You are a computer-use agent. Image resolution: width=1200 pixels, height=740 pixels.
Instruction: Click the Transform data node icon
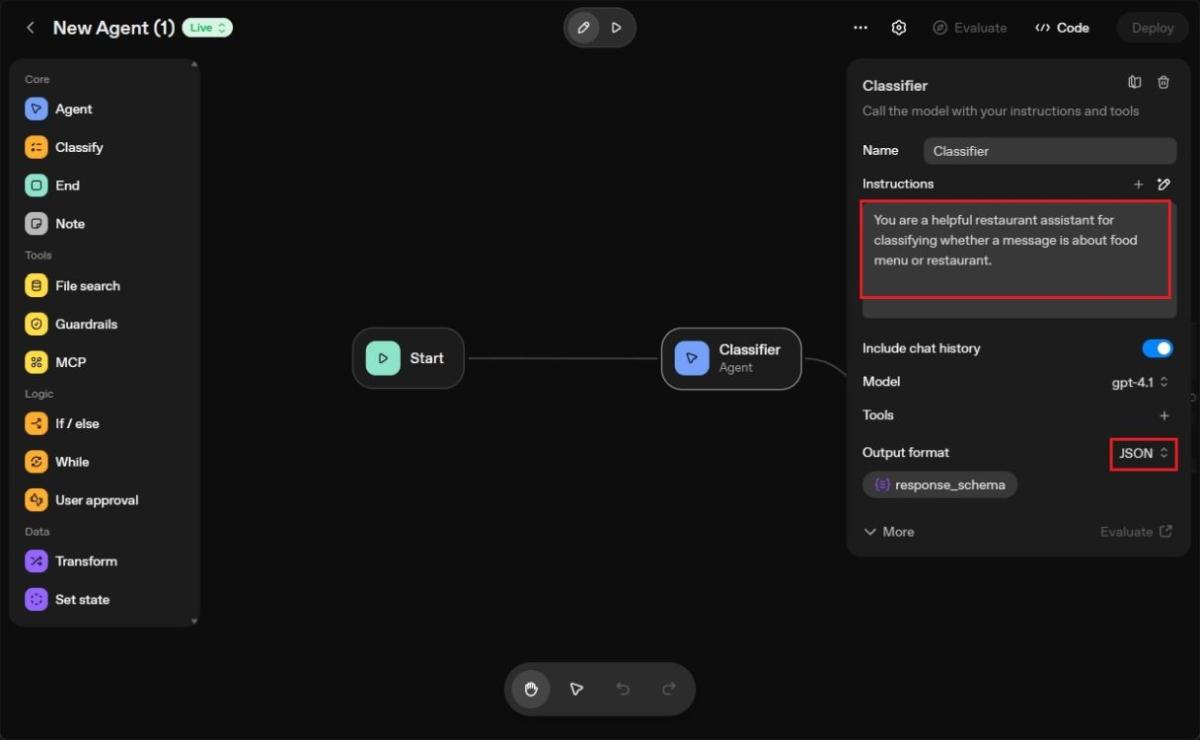[x=36, y=561]
